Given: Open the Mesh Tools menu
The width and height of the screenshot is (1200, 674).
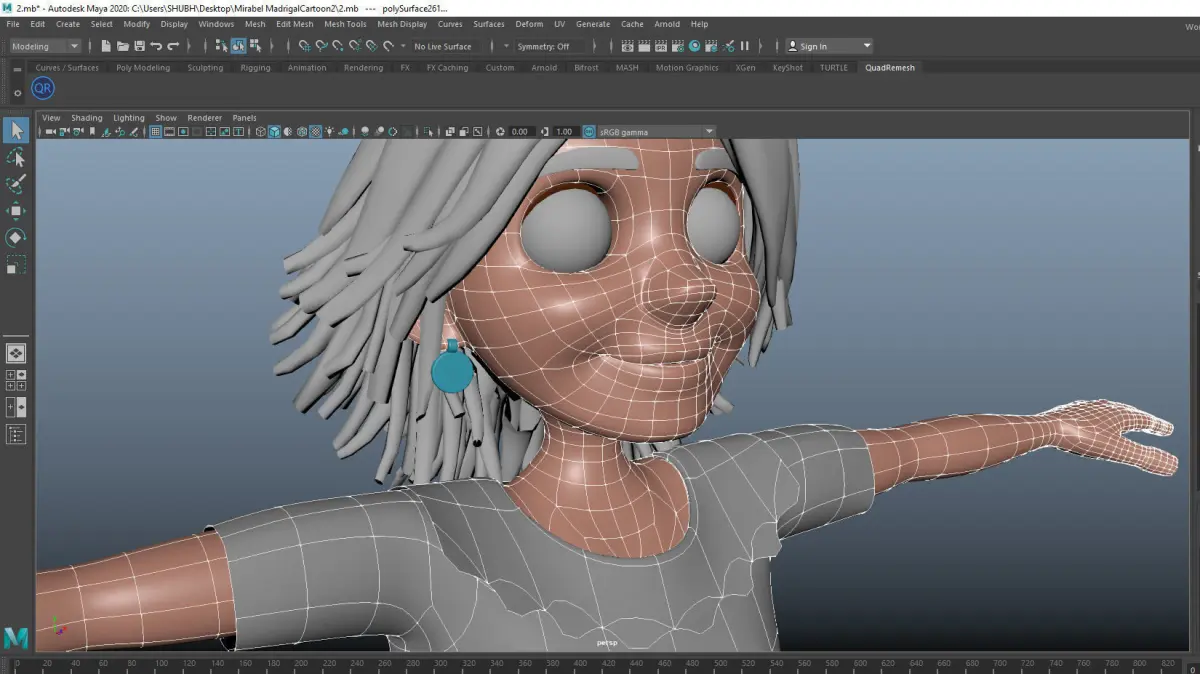Looking at the screenshot, I should [x=345, y=24].
